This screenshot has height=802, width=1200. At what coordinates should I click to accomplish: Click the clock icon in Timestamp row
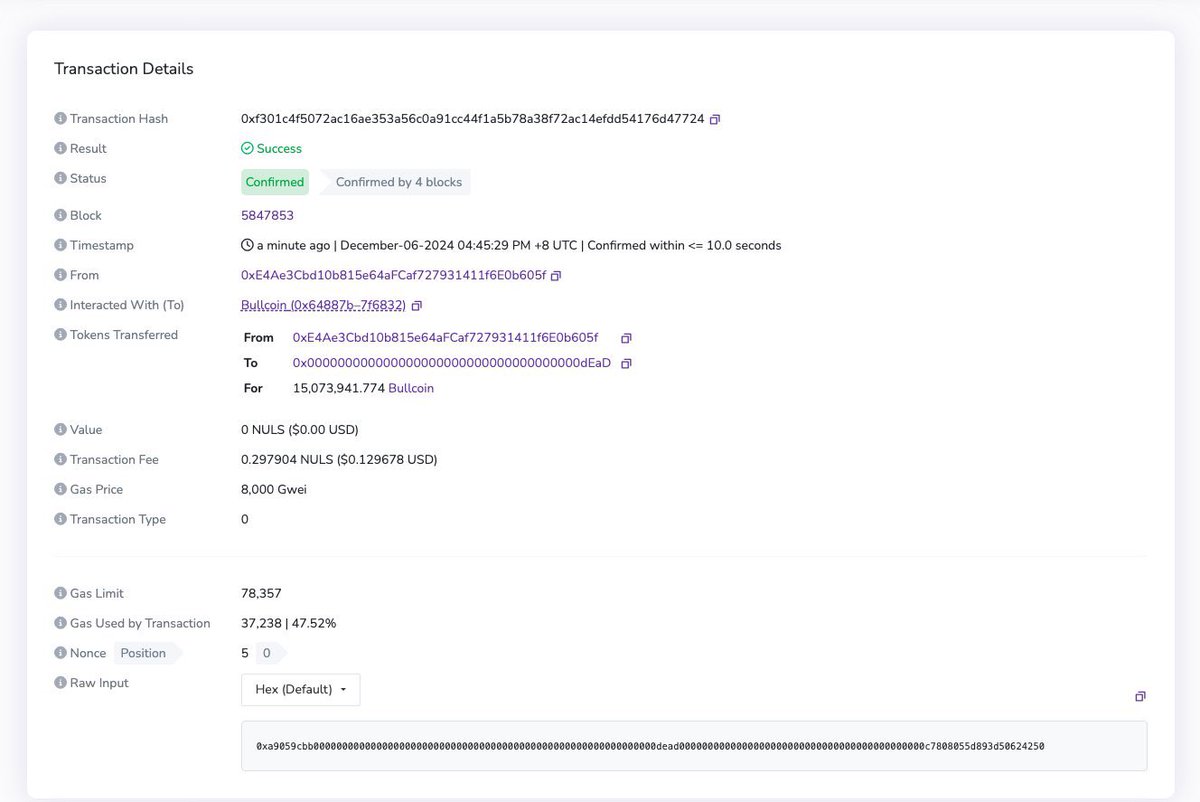click(247, 245)
